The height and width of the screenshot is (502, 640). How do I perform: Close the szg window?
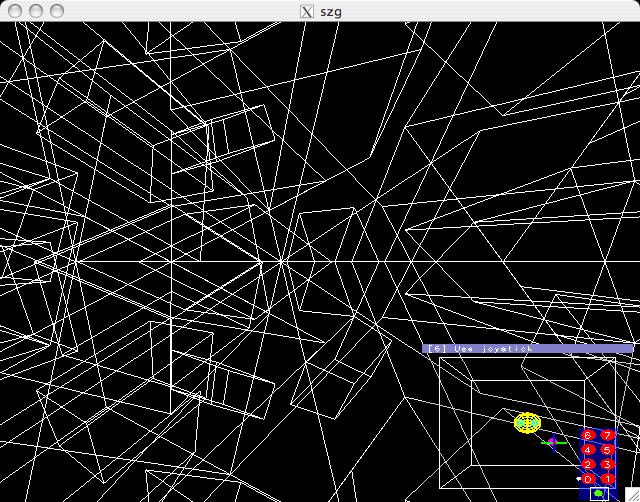[14, 11]
